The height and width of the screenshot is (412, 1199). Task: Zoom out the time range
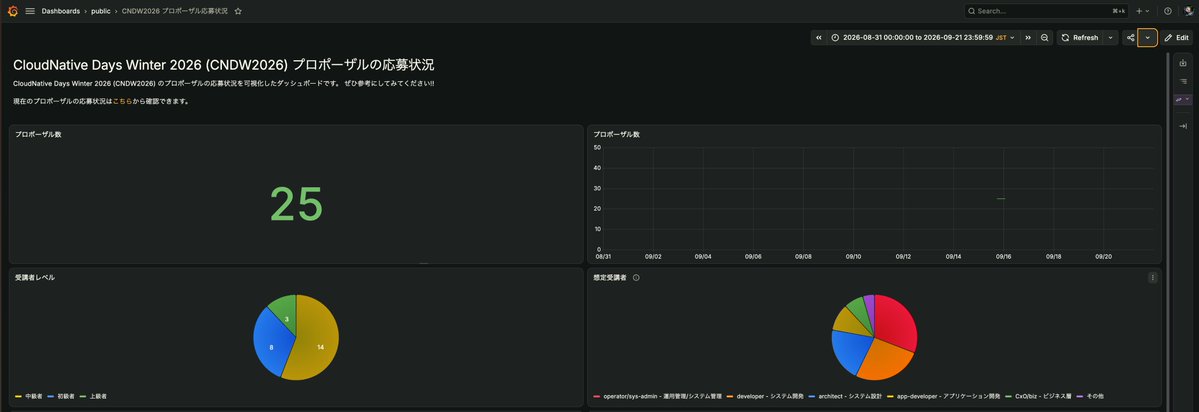click(1045, 37)
